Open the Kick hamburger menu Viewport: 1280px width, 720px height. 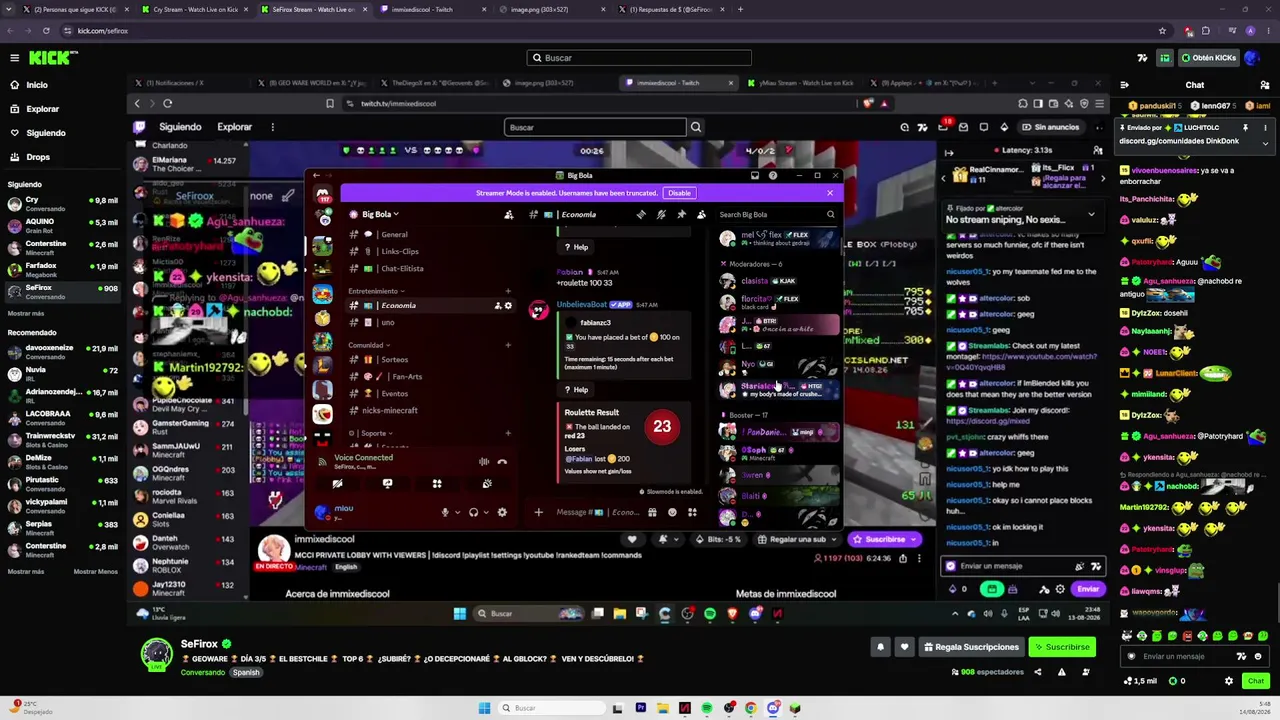(14, 58)
